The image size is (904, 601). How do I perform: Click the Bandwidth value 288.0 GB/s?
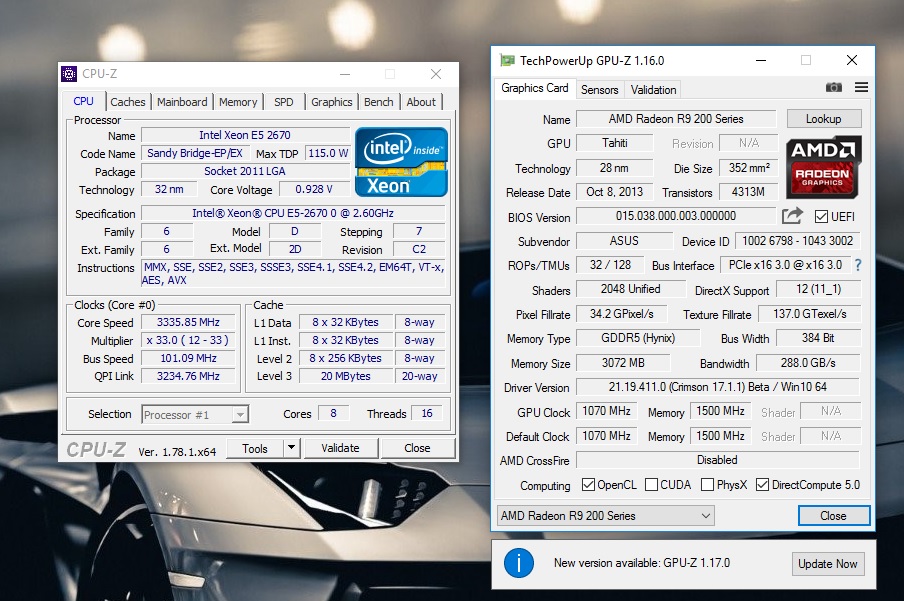808,363
